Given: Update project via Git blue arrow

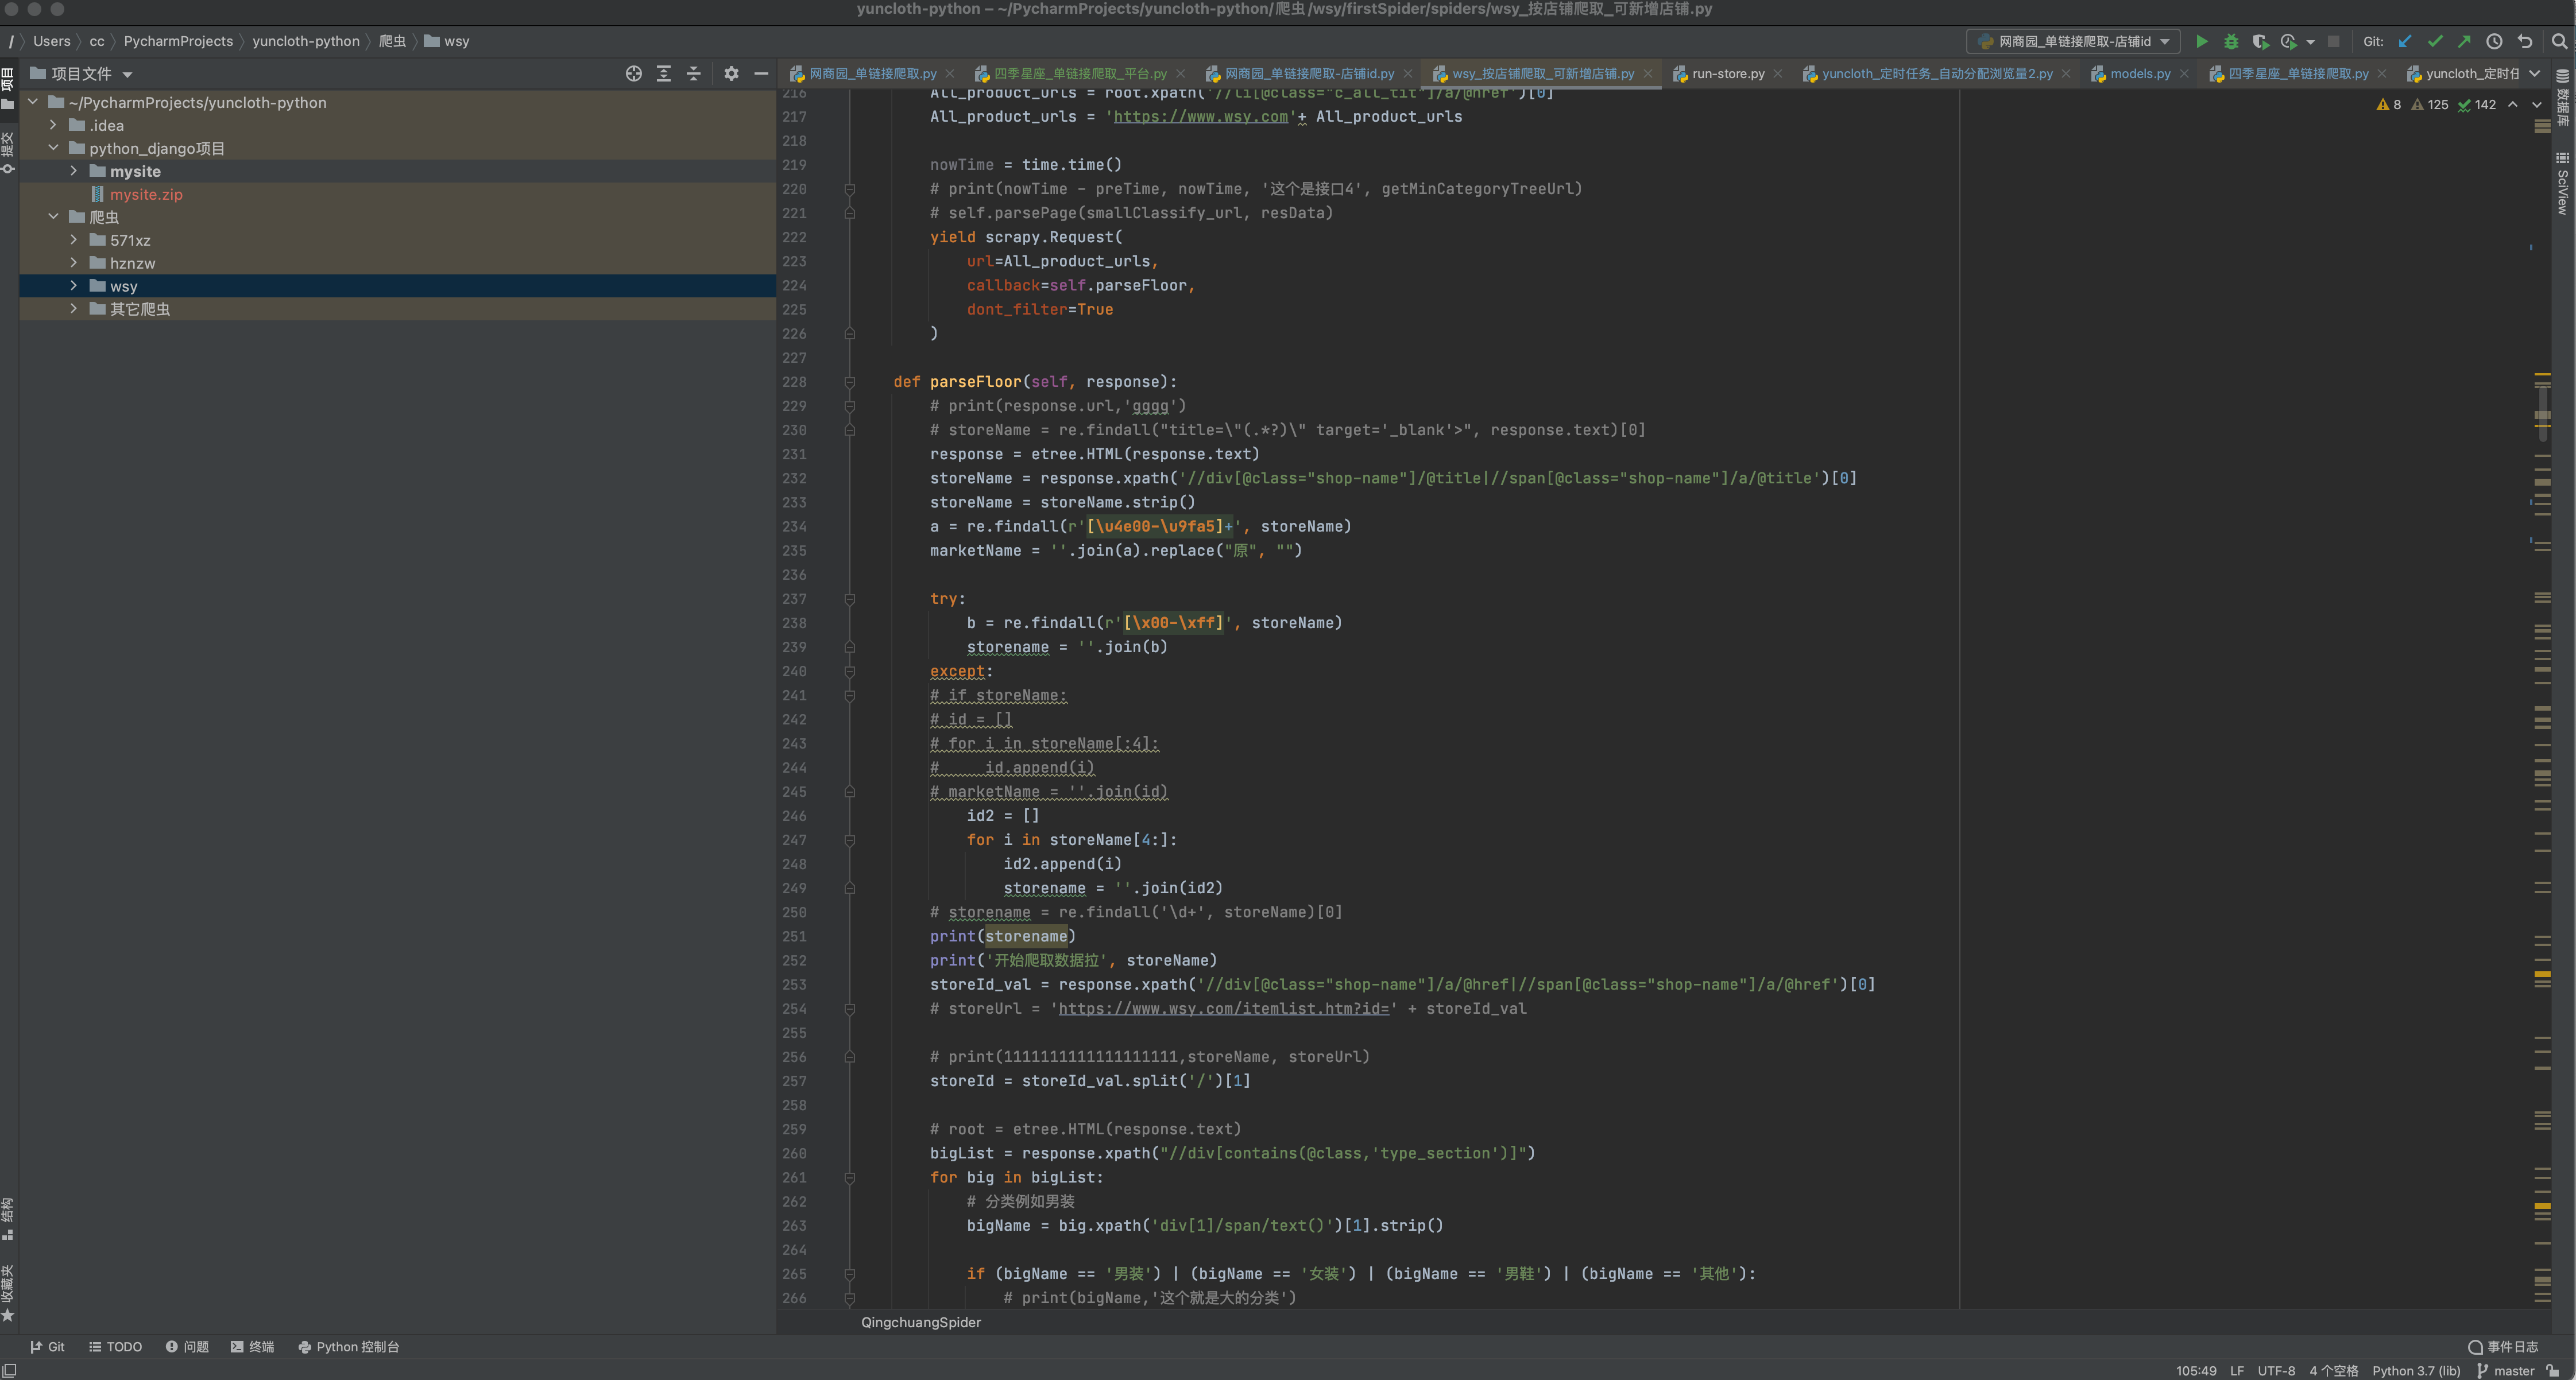Looking at the screenshot, I should click(2405, 41).
